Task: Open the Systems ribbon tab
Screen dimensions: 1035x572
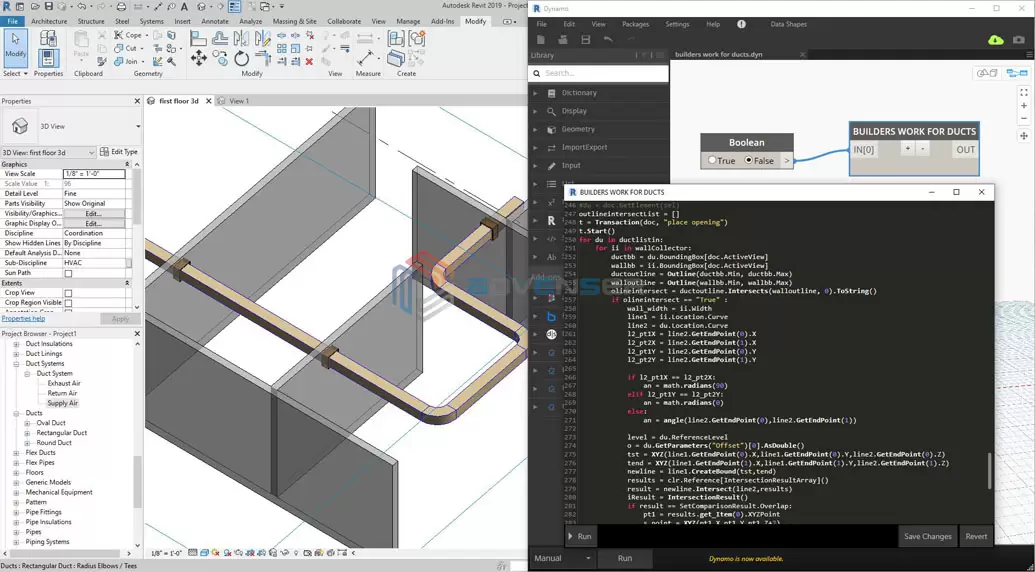Action: tap(152, 21)
